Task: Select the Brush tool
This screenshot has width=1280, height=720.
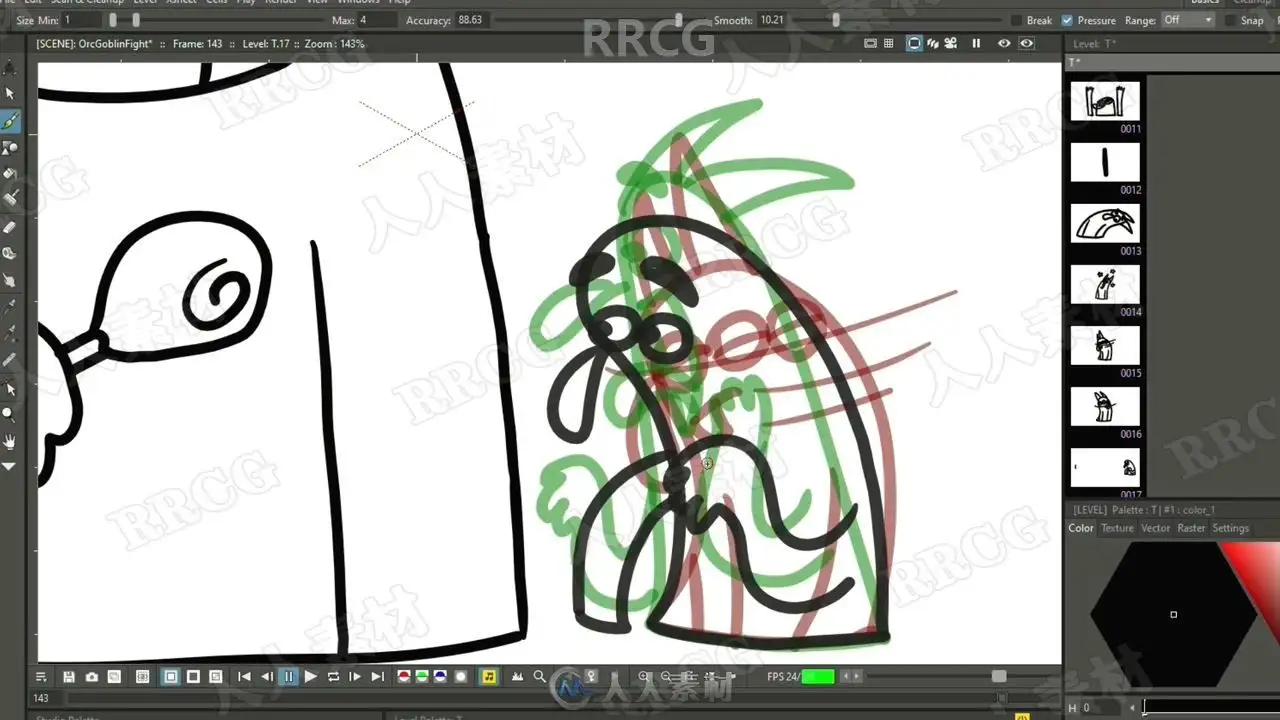Action: point(10,121)
